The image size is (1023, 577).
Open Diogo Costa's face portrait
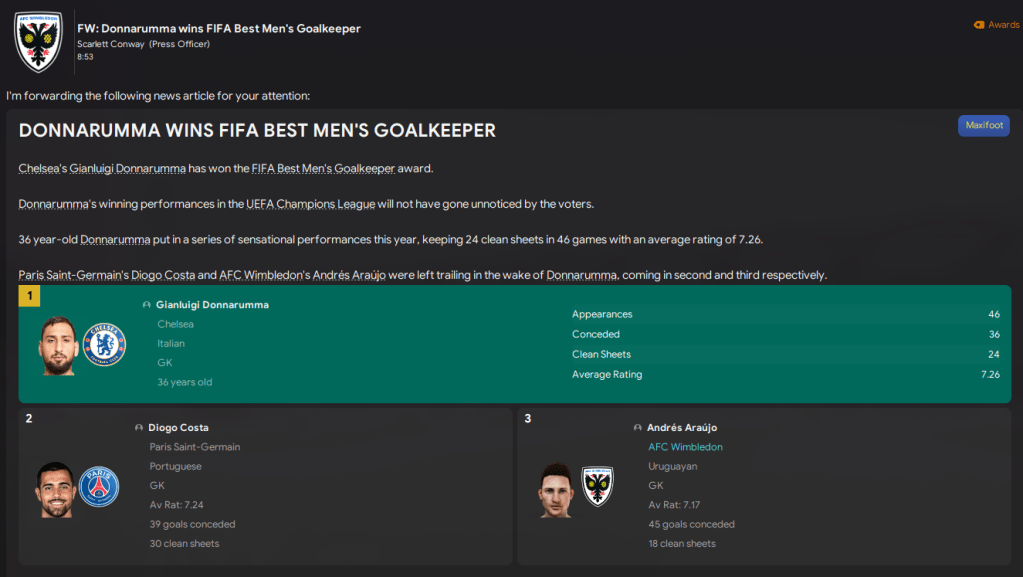coord(55,488)
